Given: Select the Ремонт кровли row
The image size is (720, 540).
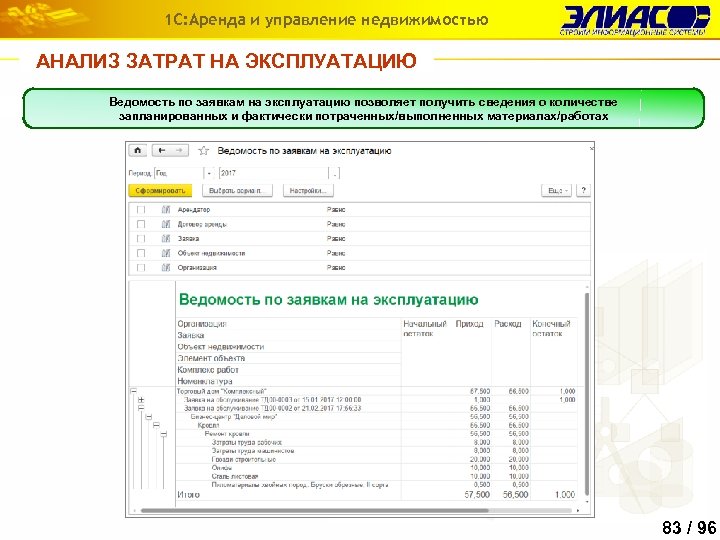Looking at the screenshot, I should tap(377, 434).
